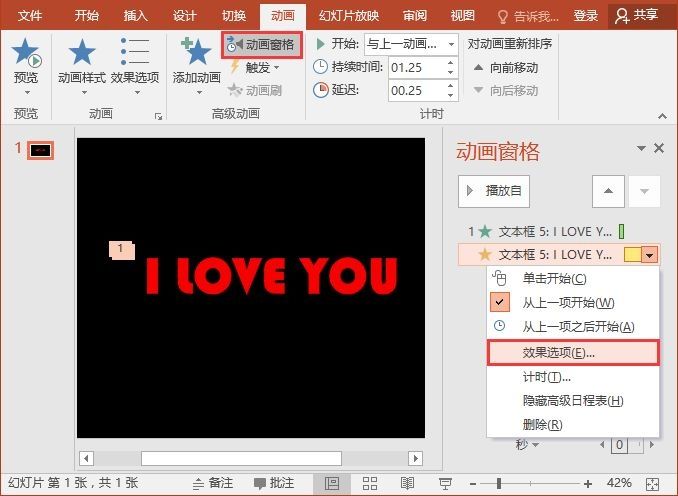Click the yellow timing bar of selected animation
The height and width of the screenshot is (496, 678).
point(633,255)
